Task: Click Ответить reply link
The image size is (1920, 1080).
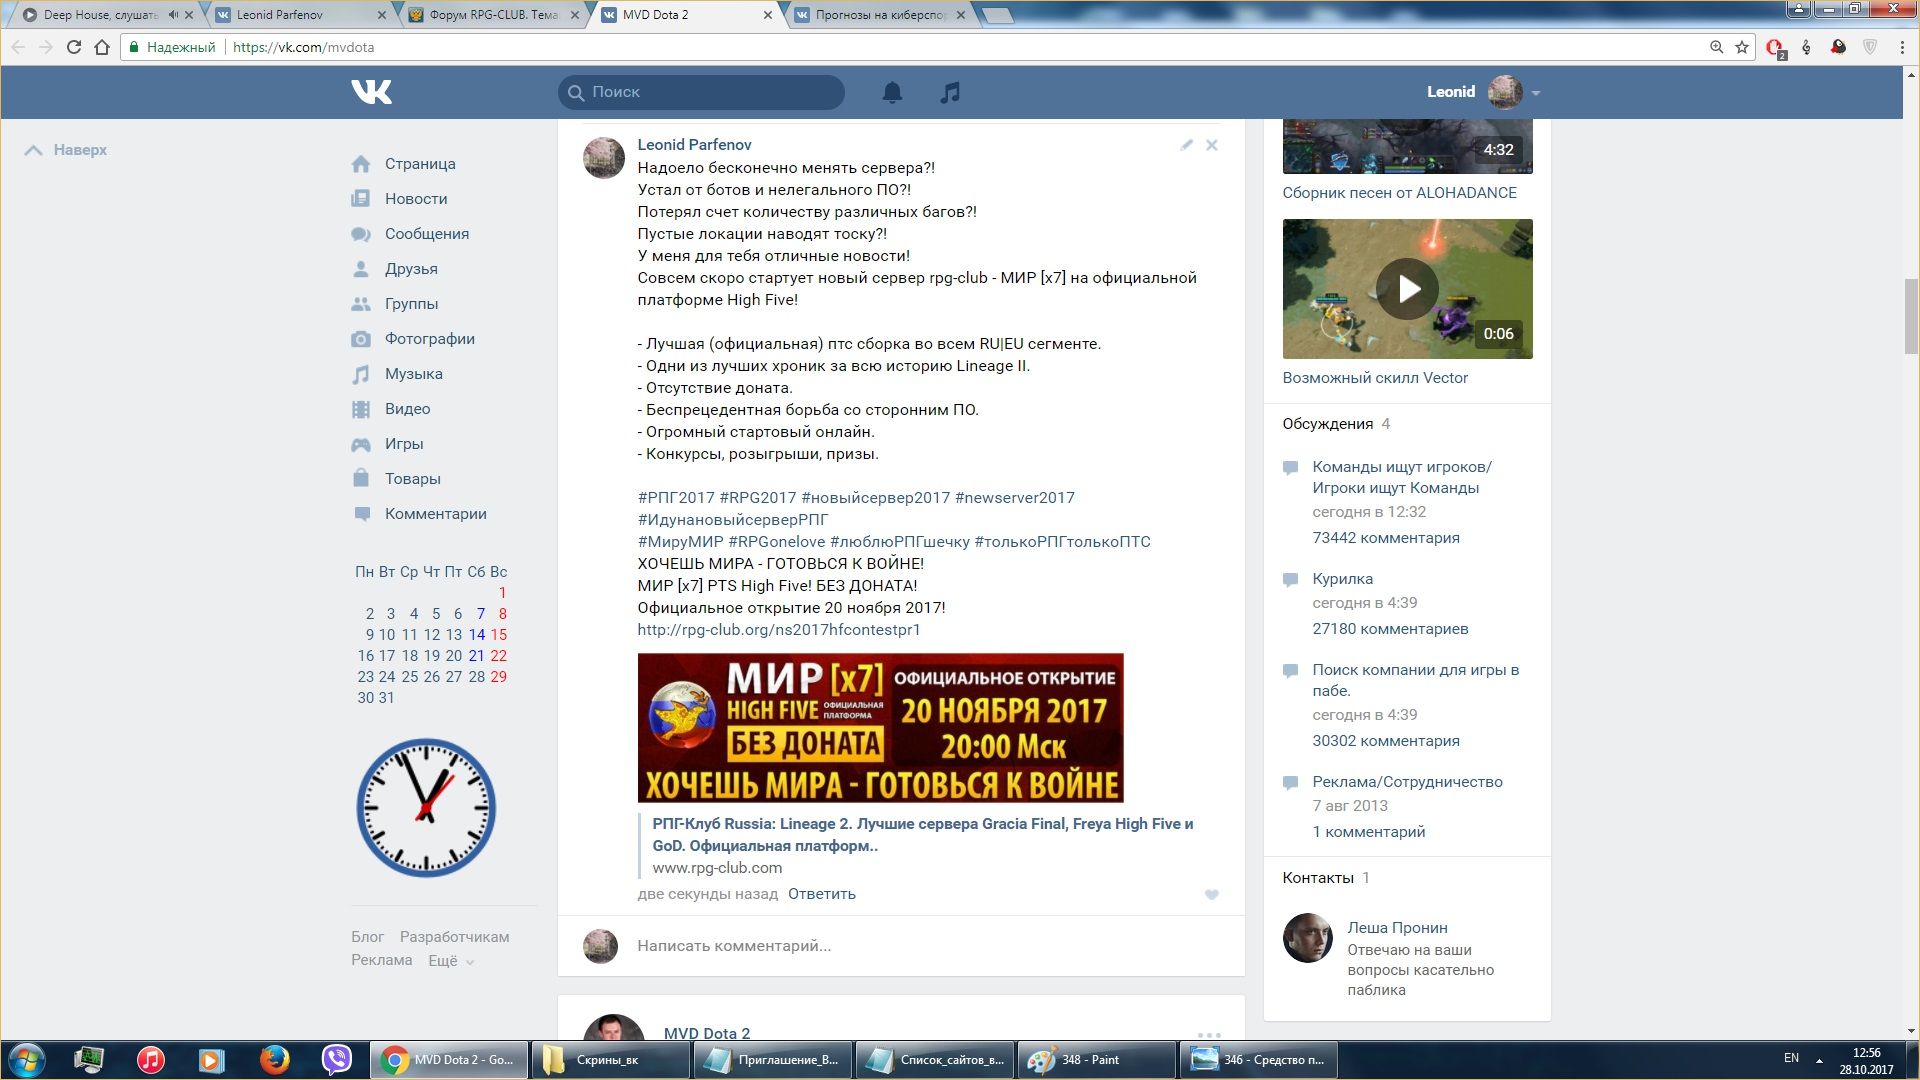Action: (821, 894)
